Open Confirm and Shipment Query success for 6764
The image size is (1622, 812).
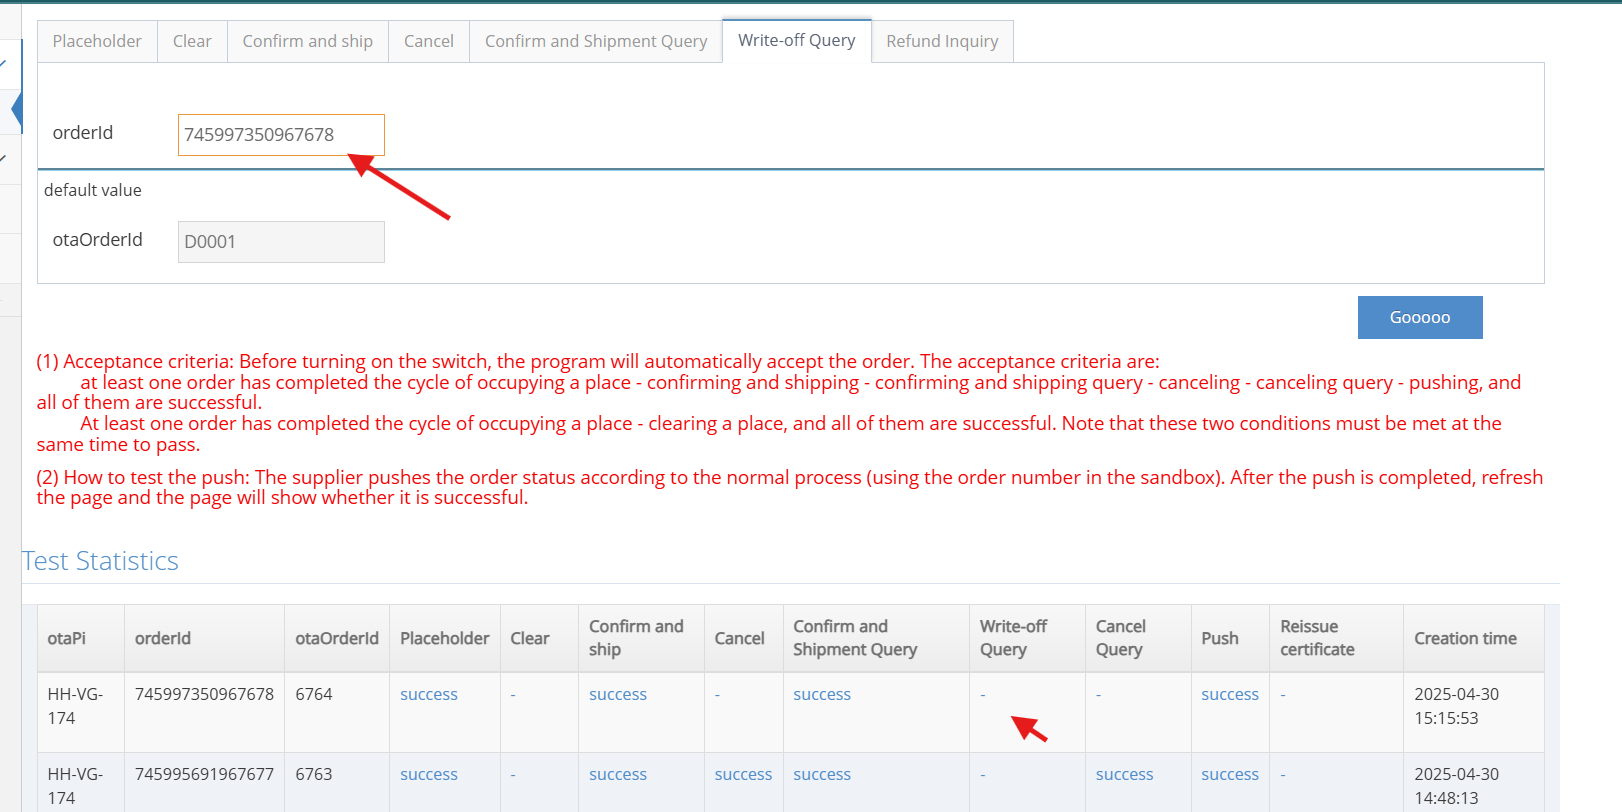(821, 694)
